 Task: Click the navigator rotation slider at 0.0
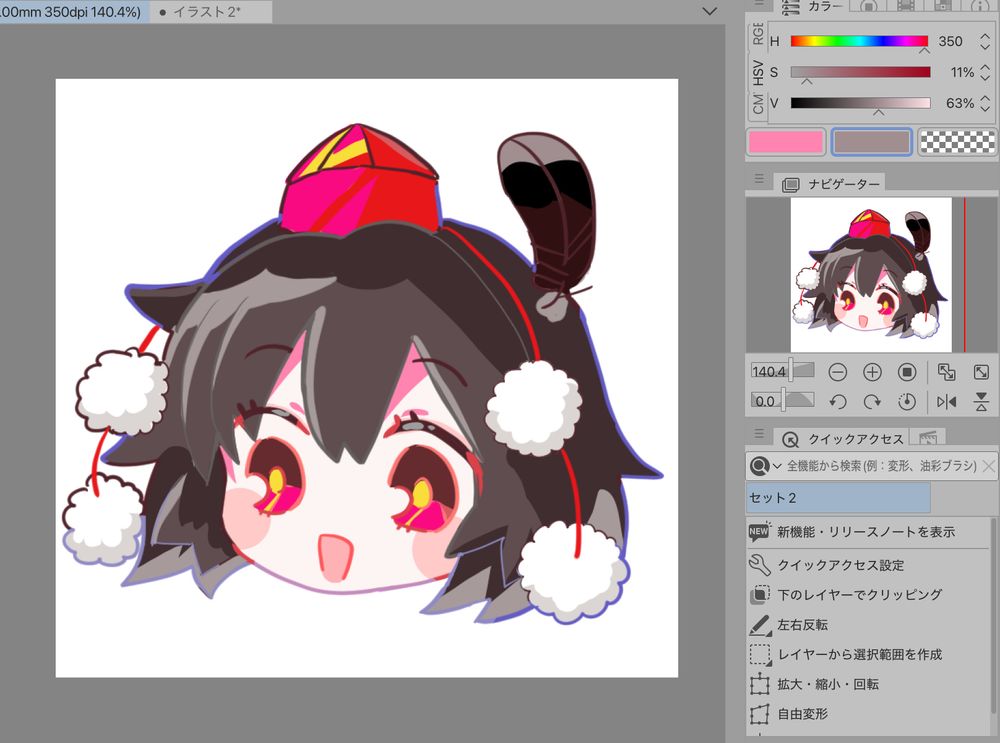point(783,401)
